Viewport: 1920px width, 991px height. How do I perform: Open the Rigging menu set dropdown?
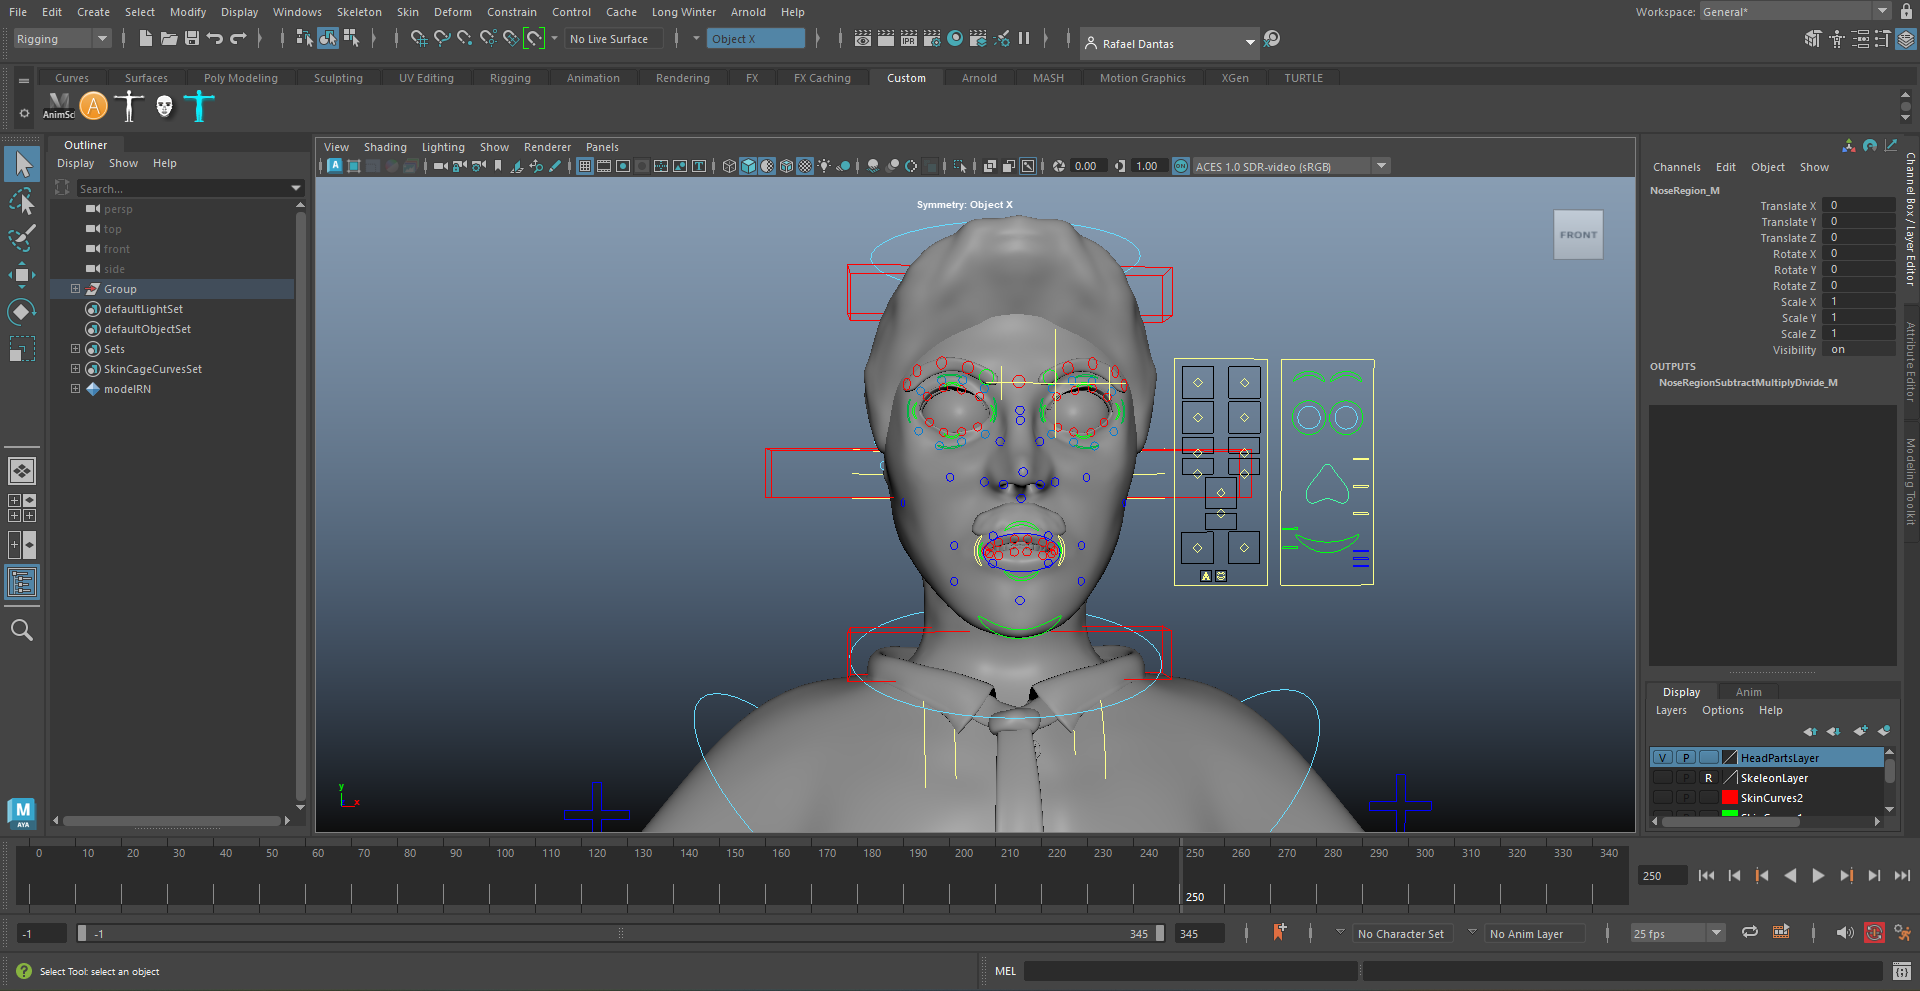pyautogui.click(x=62, y=39)
